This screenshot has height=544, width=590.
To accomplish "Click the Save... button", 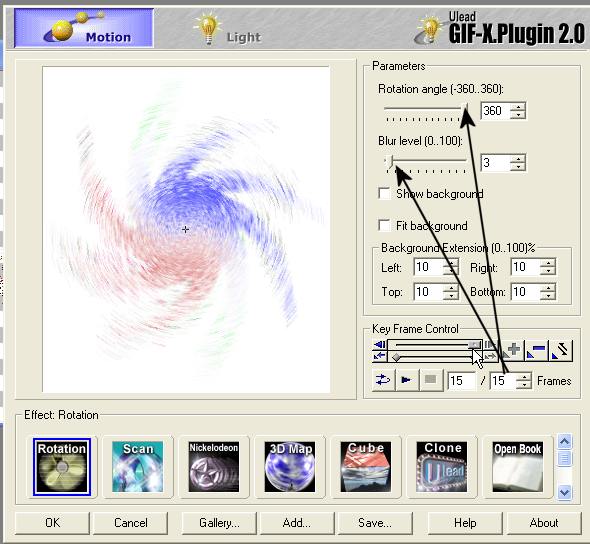I will click(375, 523).
